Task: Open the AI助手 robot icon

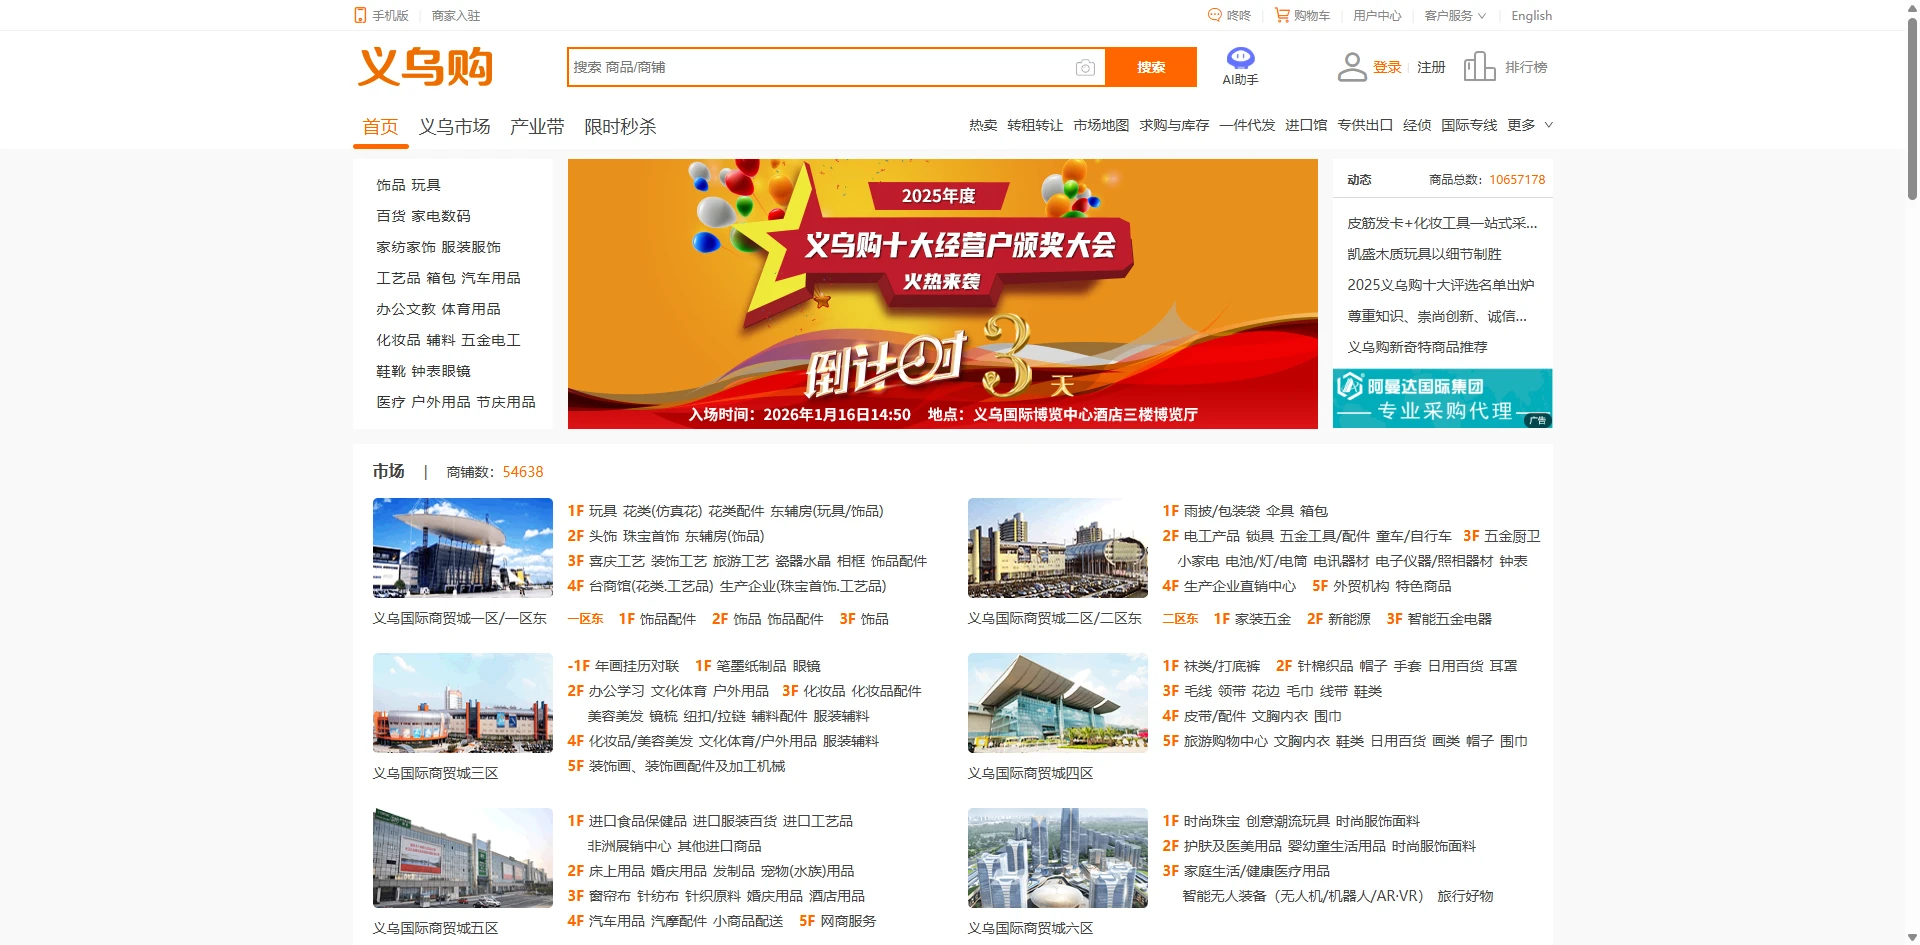Action: click(1240, 59)
